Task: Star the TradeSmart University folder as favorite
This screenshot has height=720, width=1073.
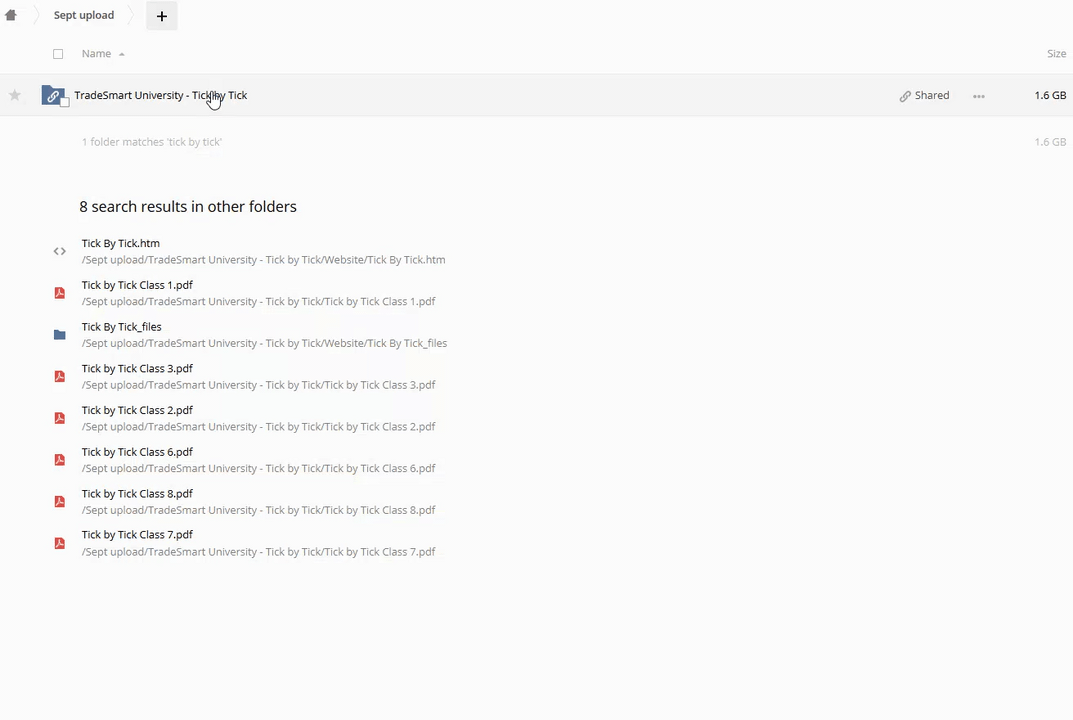Action: tap(15, 95)
